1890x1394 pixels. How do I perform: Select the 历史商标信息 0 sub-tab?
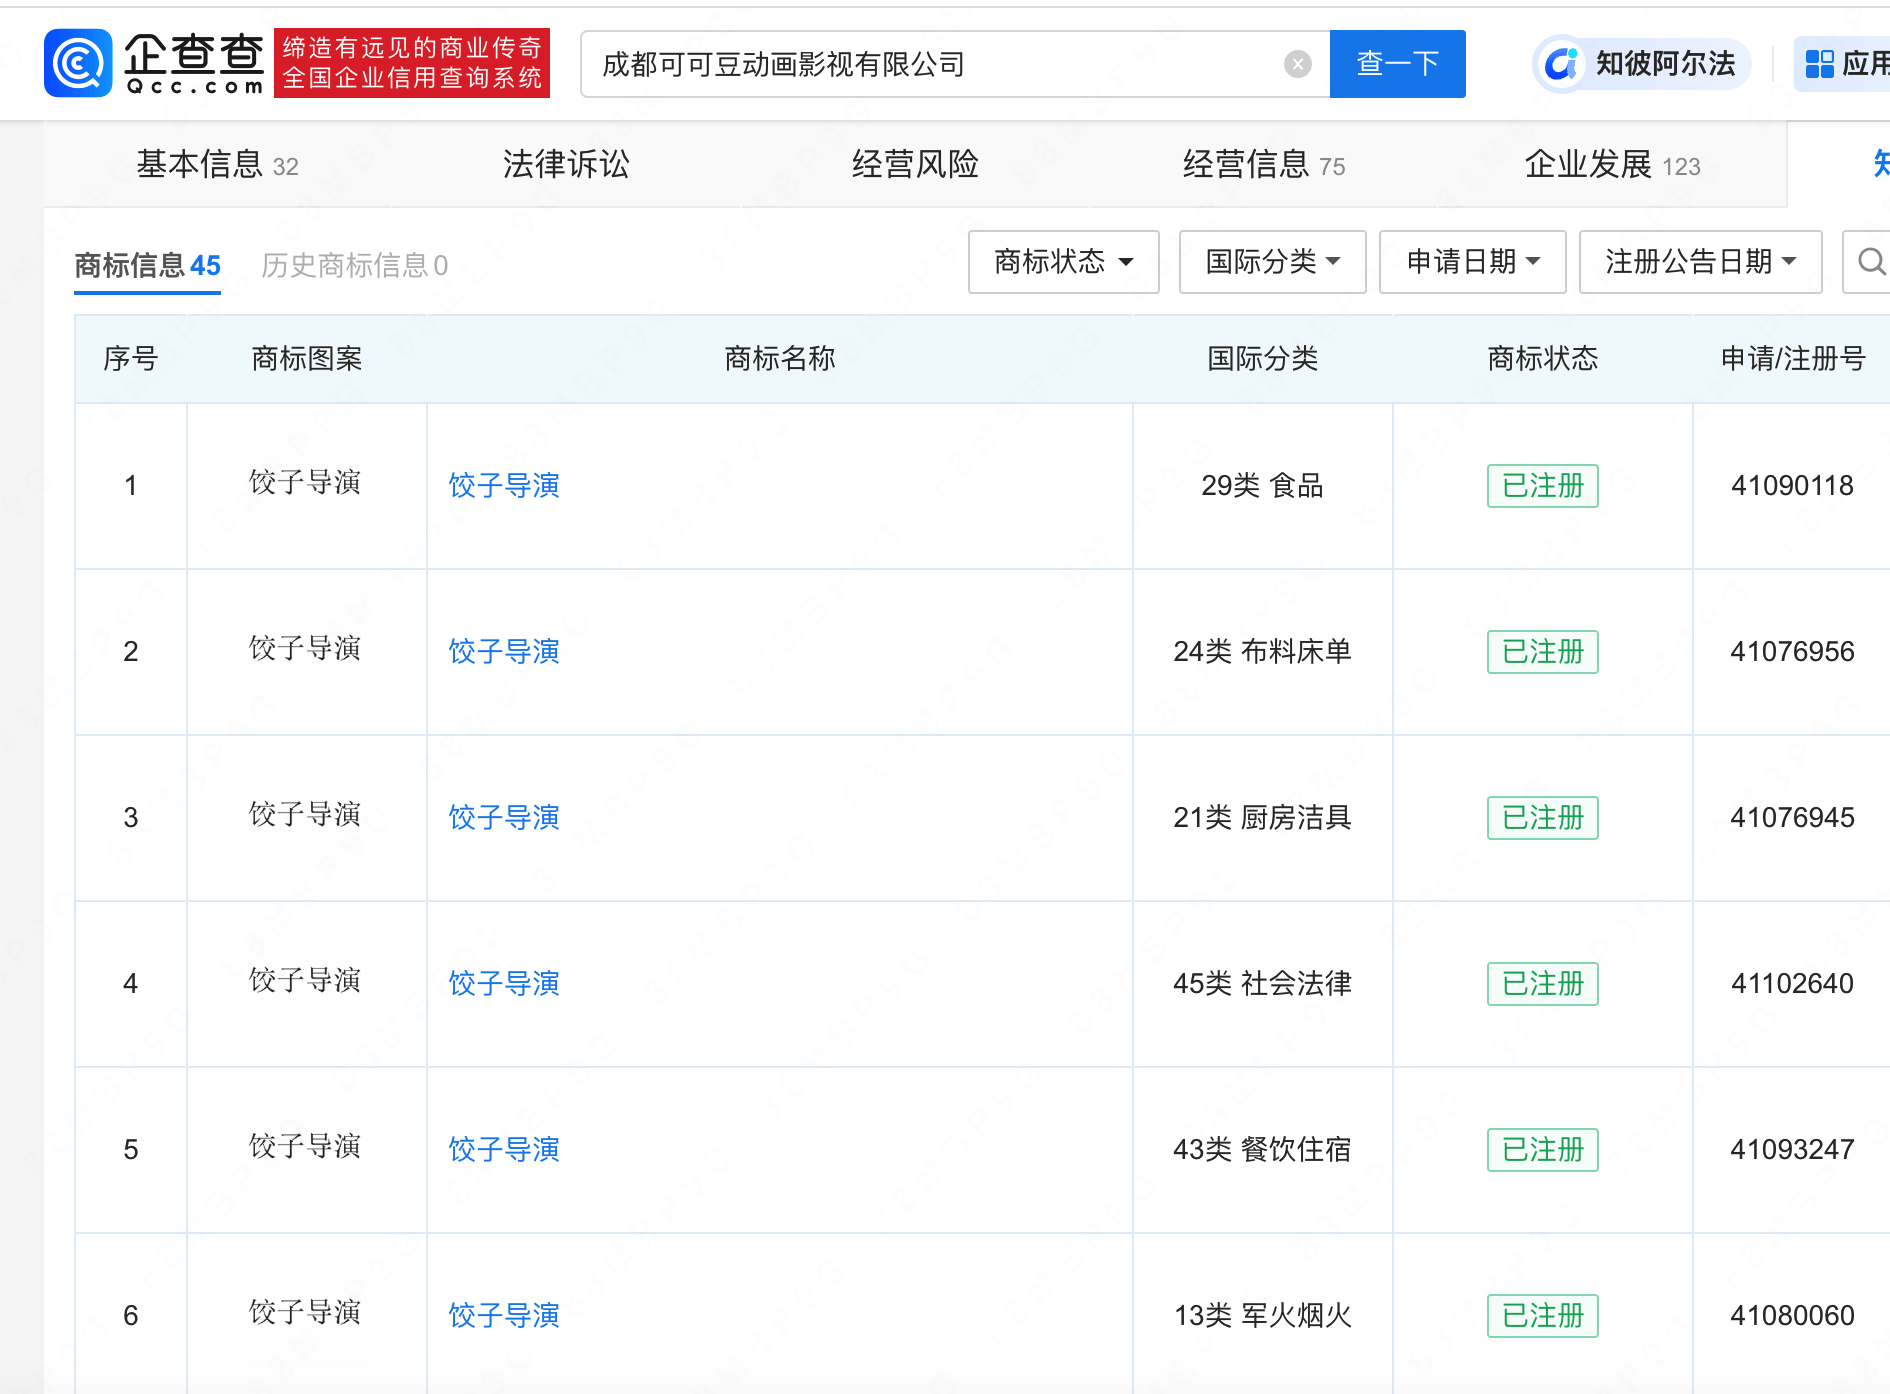pos(354,265)
